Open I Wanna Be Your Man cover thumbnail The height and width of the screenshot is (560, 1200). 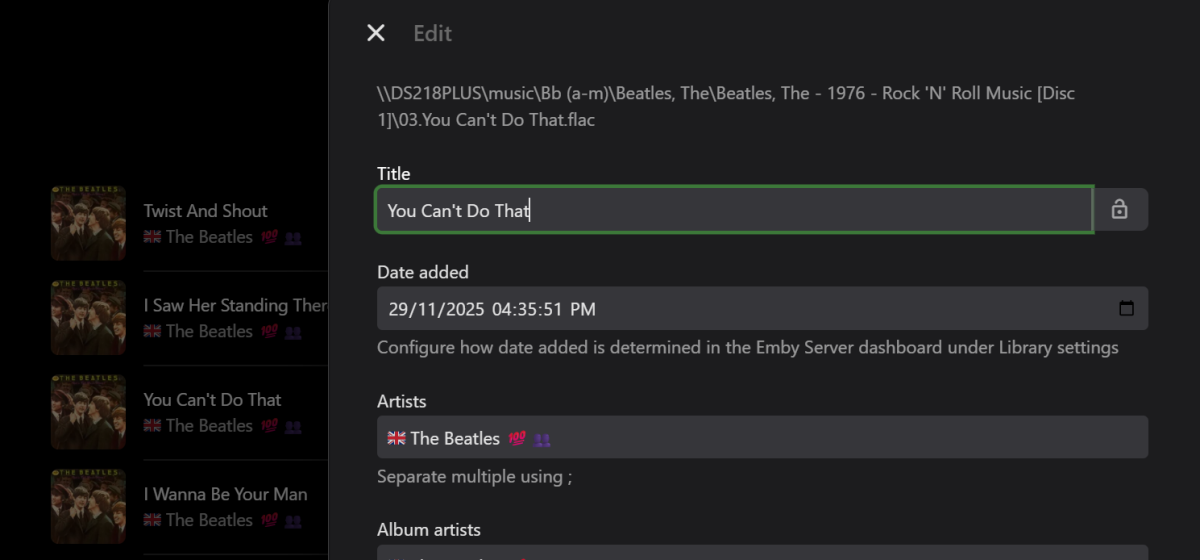(88, 506)
